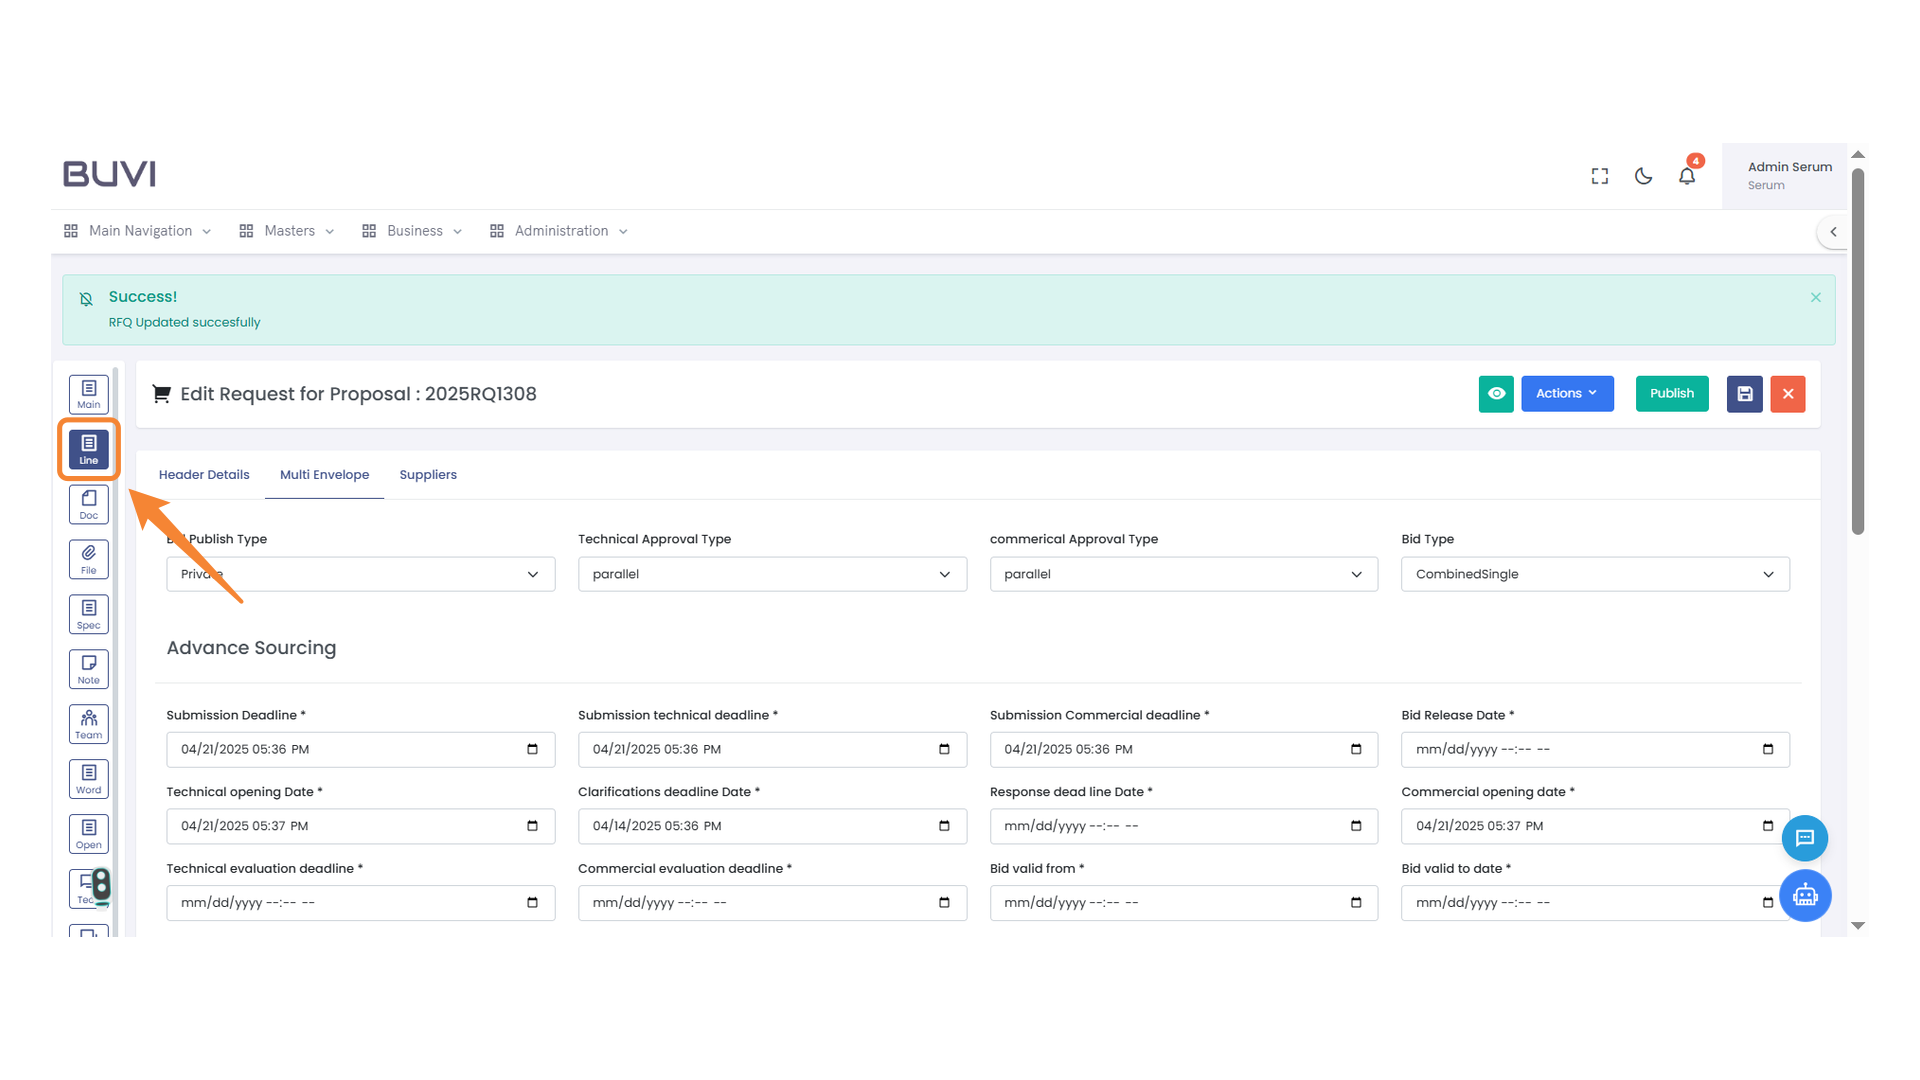Click the Bid Release Date field

tap(1594, 749)
